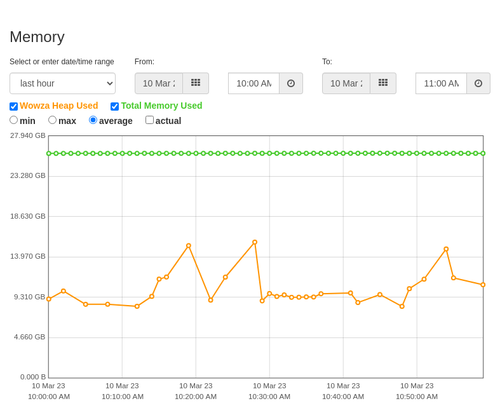Image resolution: width=500 pixels, height=403 pixels.
Task: Open the From date calendar picker
Action: tap(196, 83)
